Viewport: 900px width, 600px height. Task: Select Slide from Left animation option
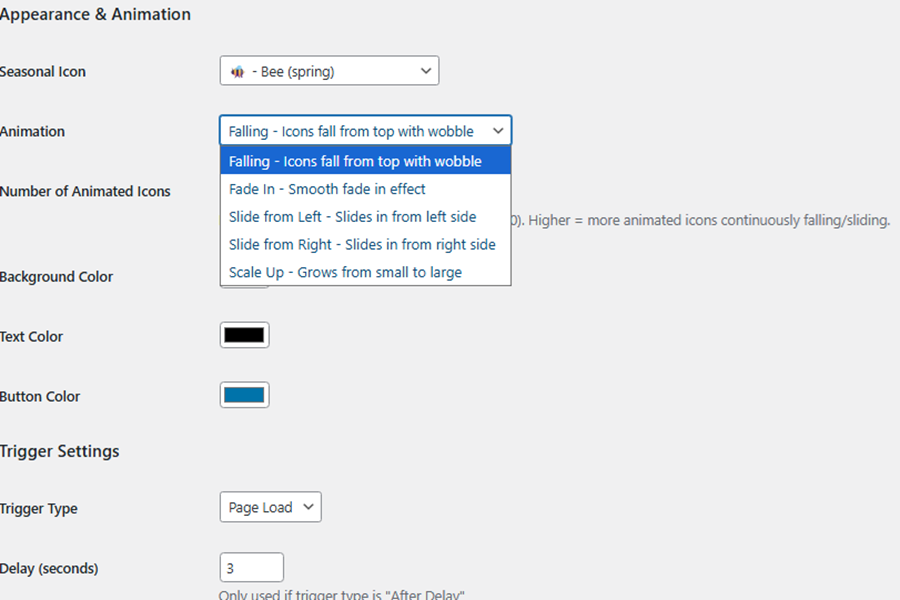tap(366, 216)
